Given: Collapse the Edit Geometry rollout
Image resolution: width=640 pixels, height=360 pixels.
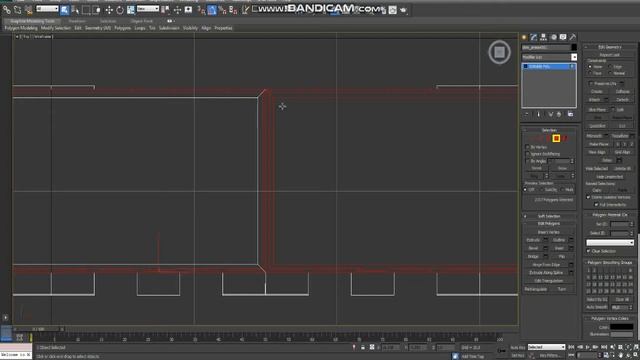Looking at the screenshot, I should pos(609,47).
